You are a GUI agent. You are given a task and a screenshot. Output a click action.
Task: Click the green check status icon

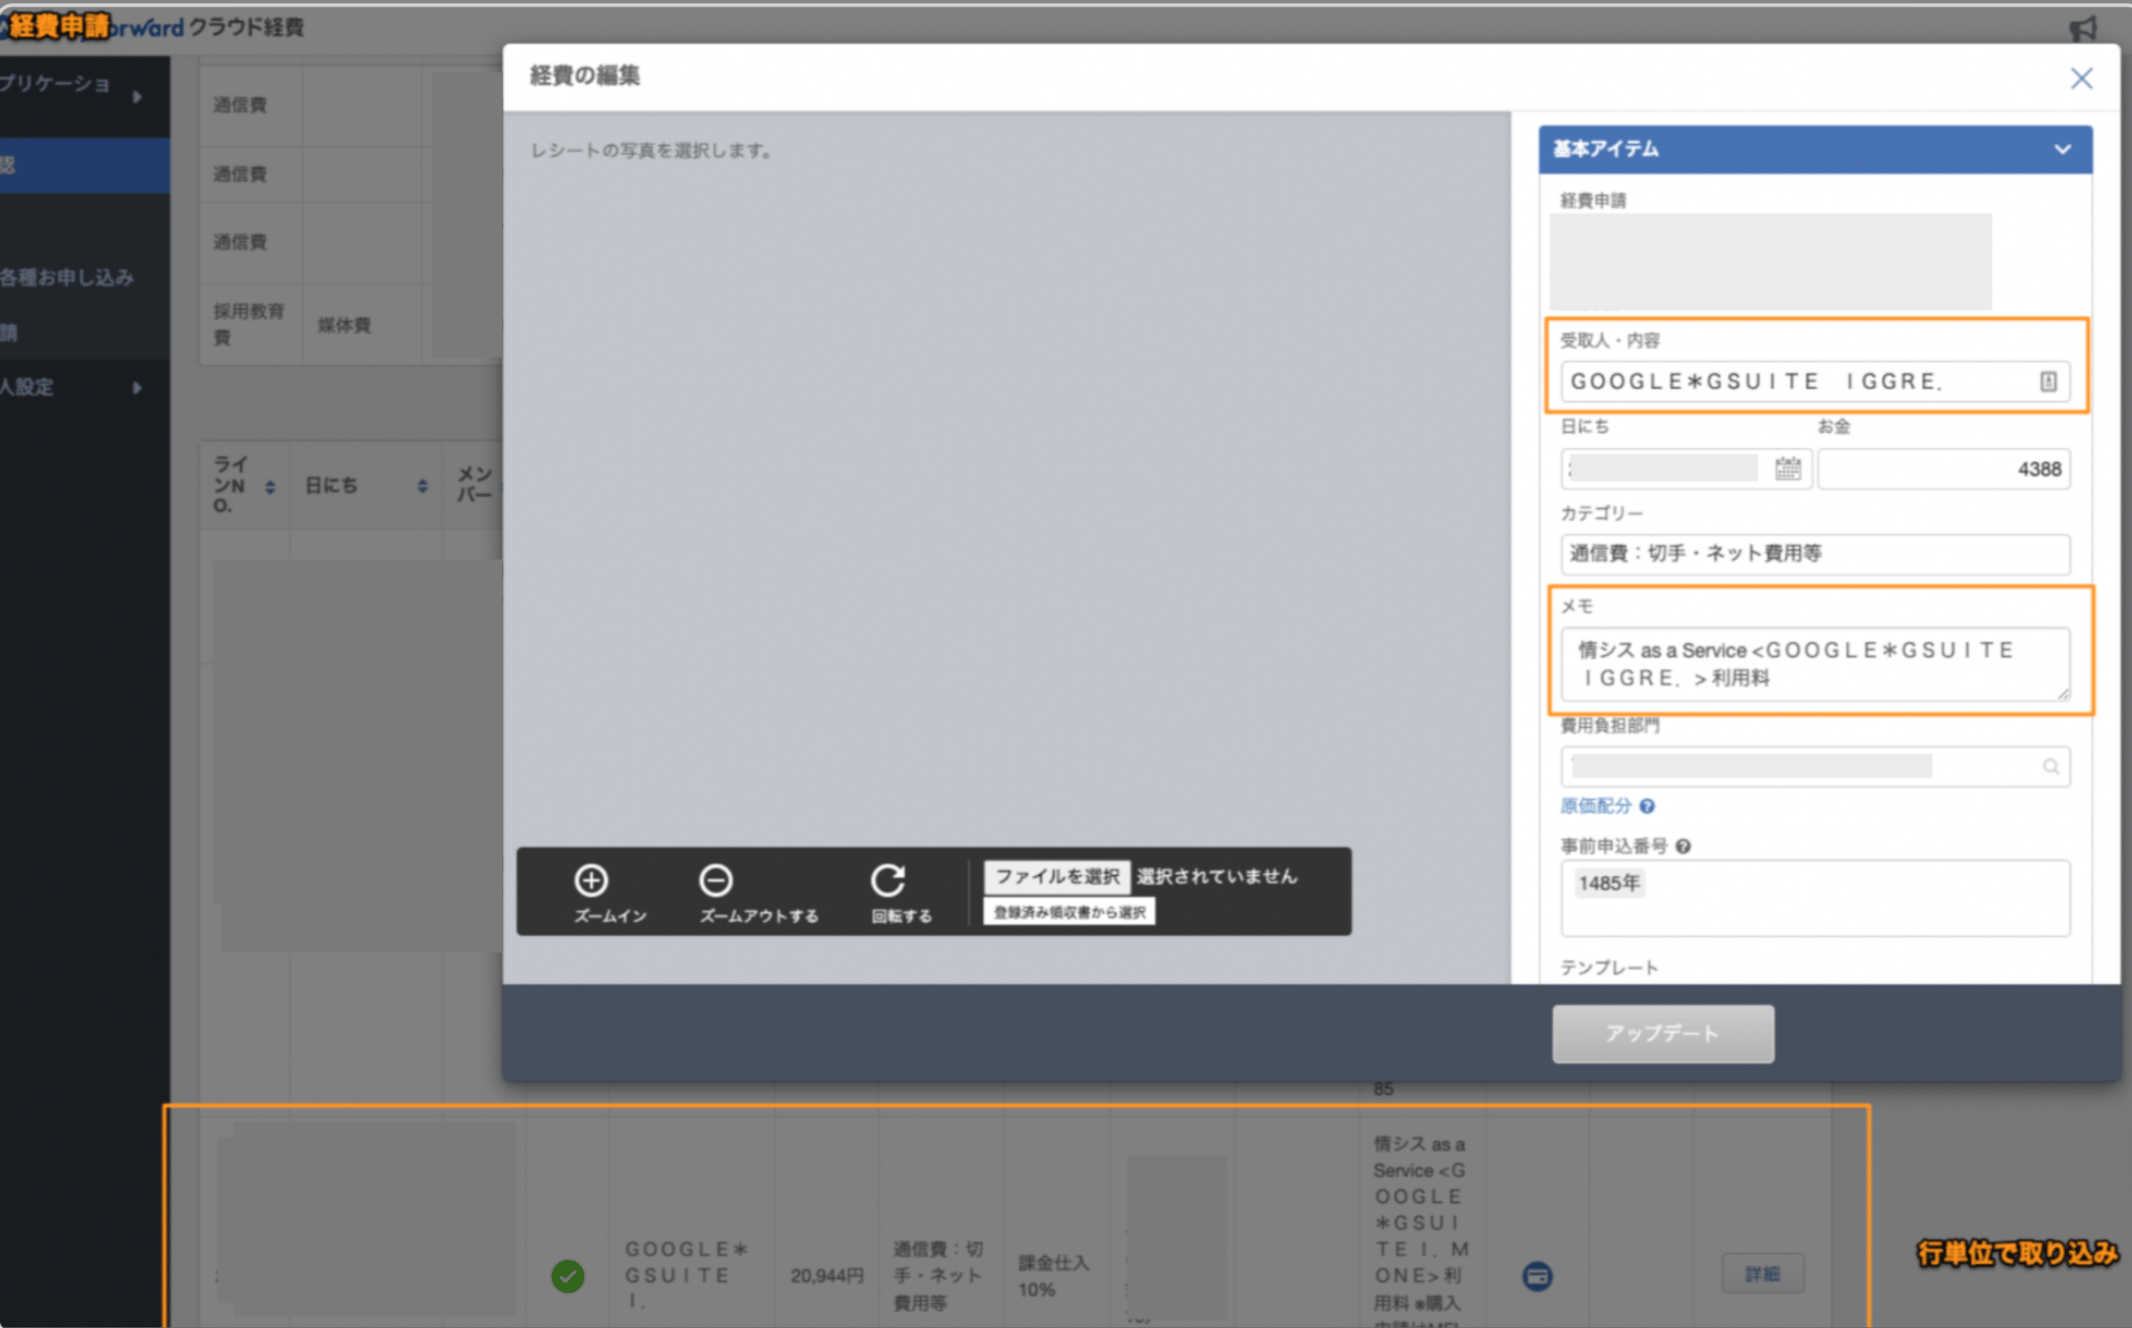tap(568, 1275)
